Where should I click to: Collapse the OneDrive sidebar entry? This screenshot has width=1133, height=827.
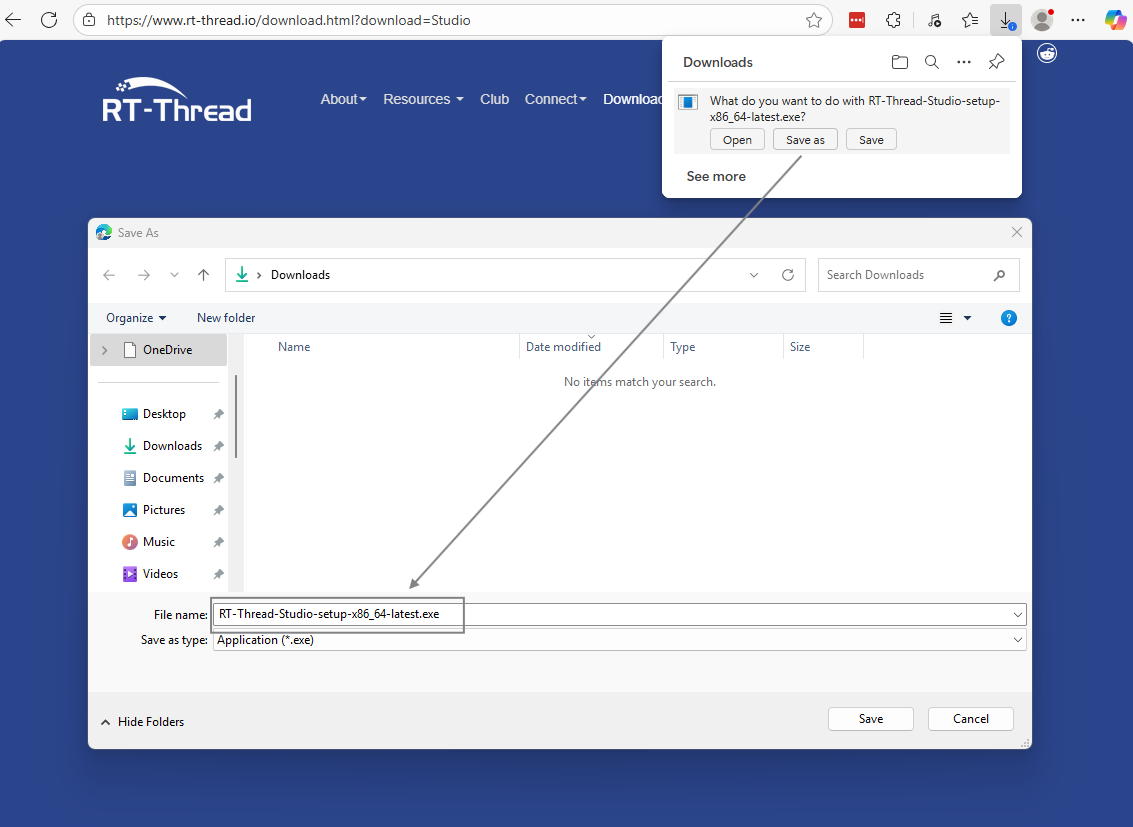point(104,349)
